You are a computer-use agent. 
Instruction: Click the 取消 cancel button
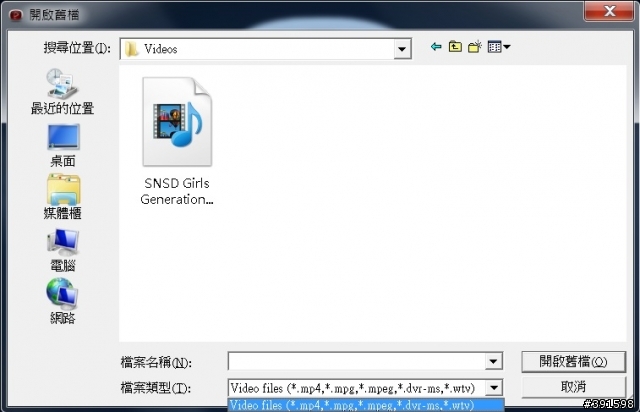pos(573,387)
